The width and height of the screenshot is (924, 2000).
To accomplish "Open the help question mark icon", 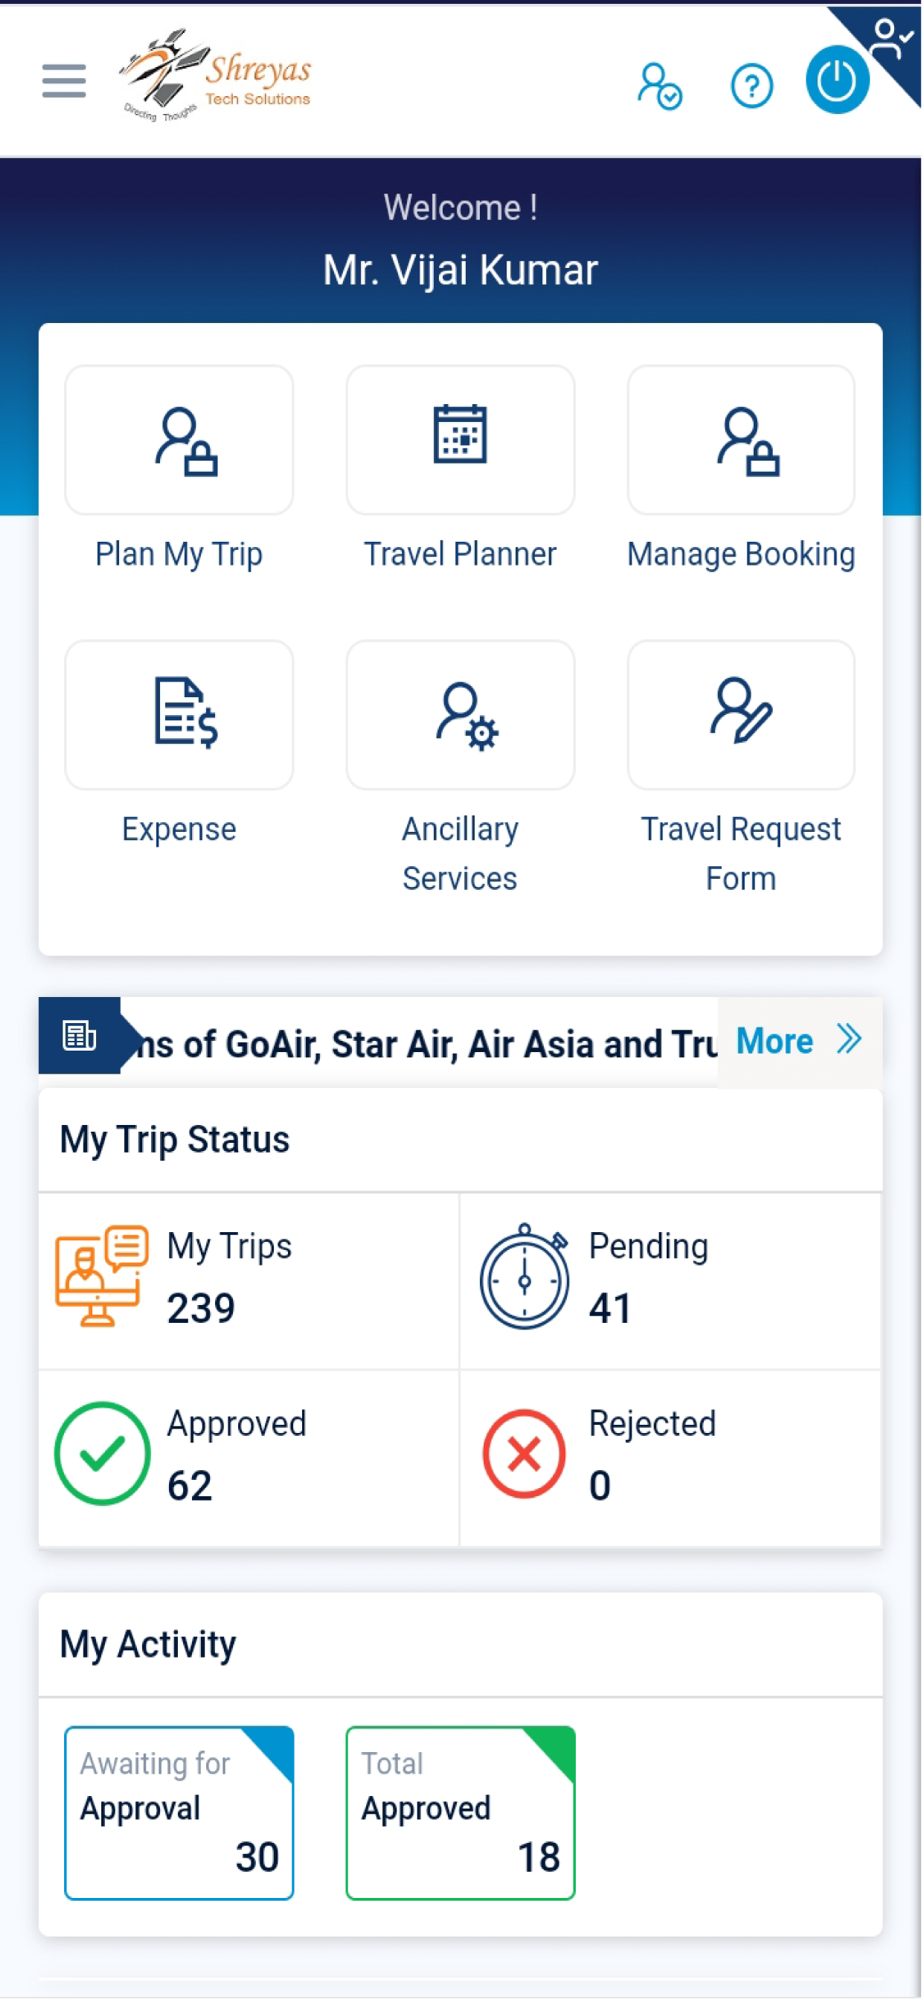I will tap(751, 86).
